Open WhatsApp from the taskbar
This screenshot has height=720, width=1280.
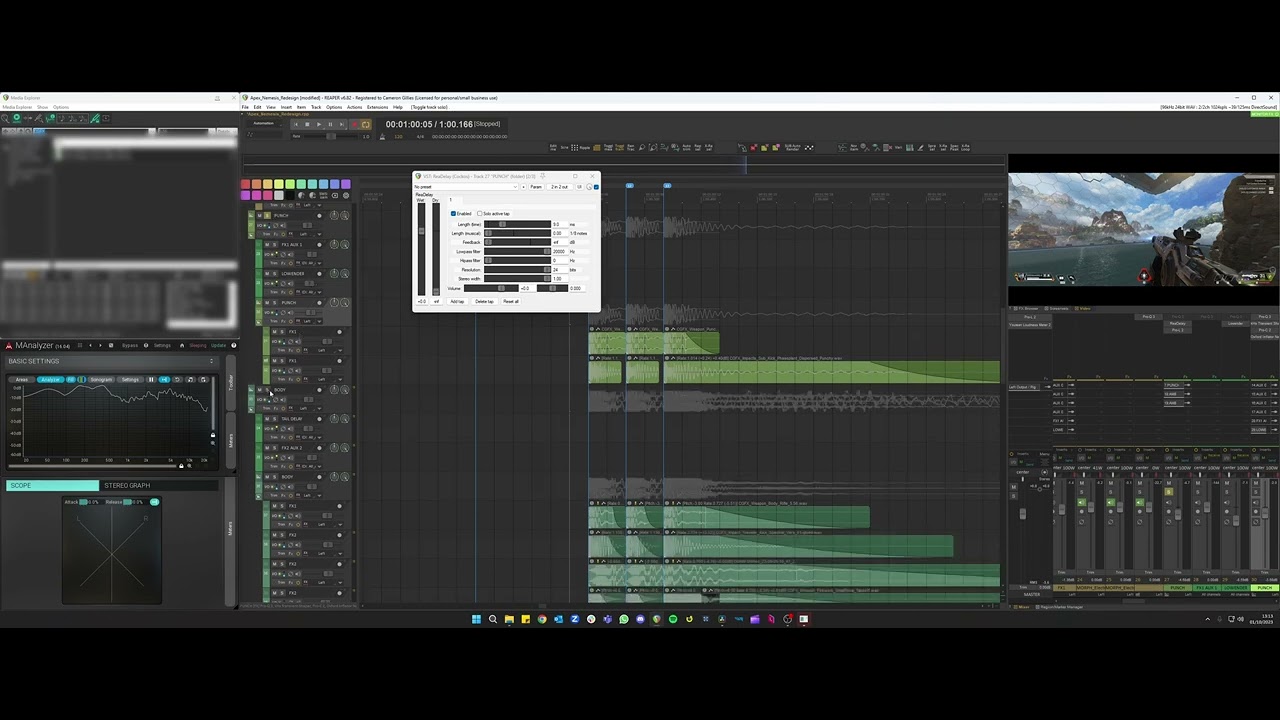point(624,619)
